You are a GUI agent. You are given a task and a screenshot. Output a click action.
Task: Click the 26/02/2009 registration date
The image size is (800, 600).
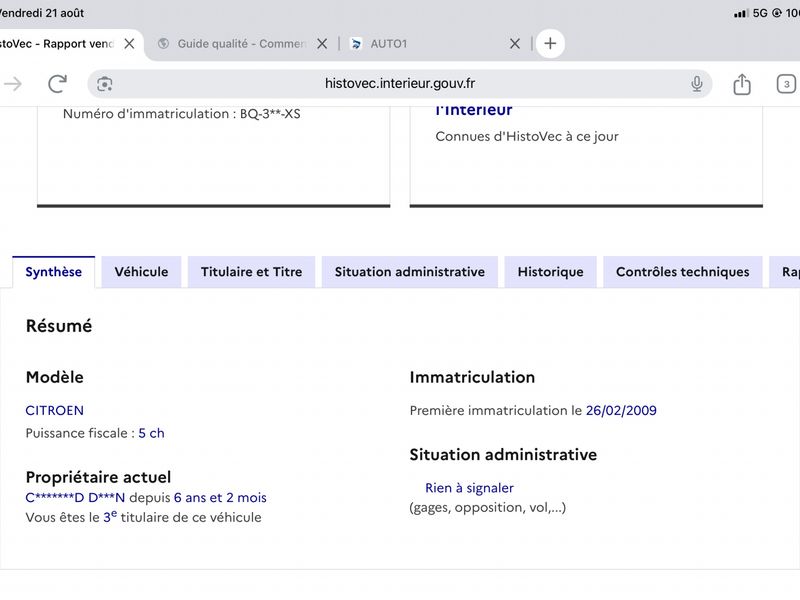(x=621, y=411)
